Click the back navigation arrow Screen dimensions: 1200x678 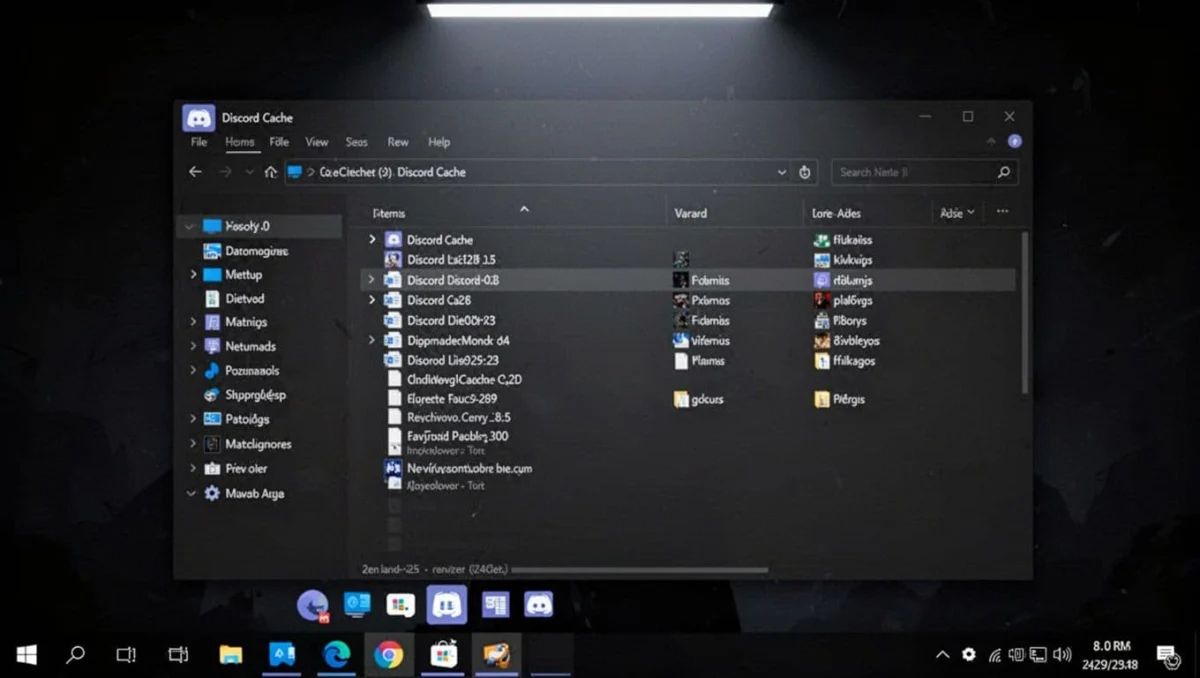tap(195, 171)
